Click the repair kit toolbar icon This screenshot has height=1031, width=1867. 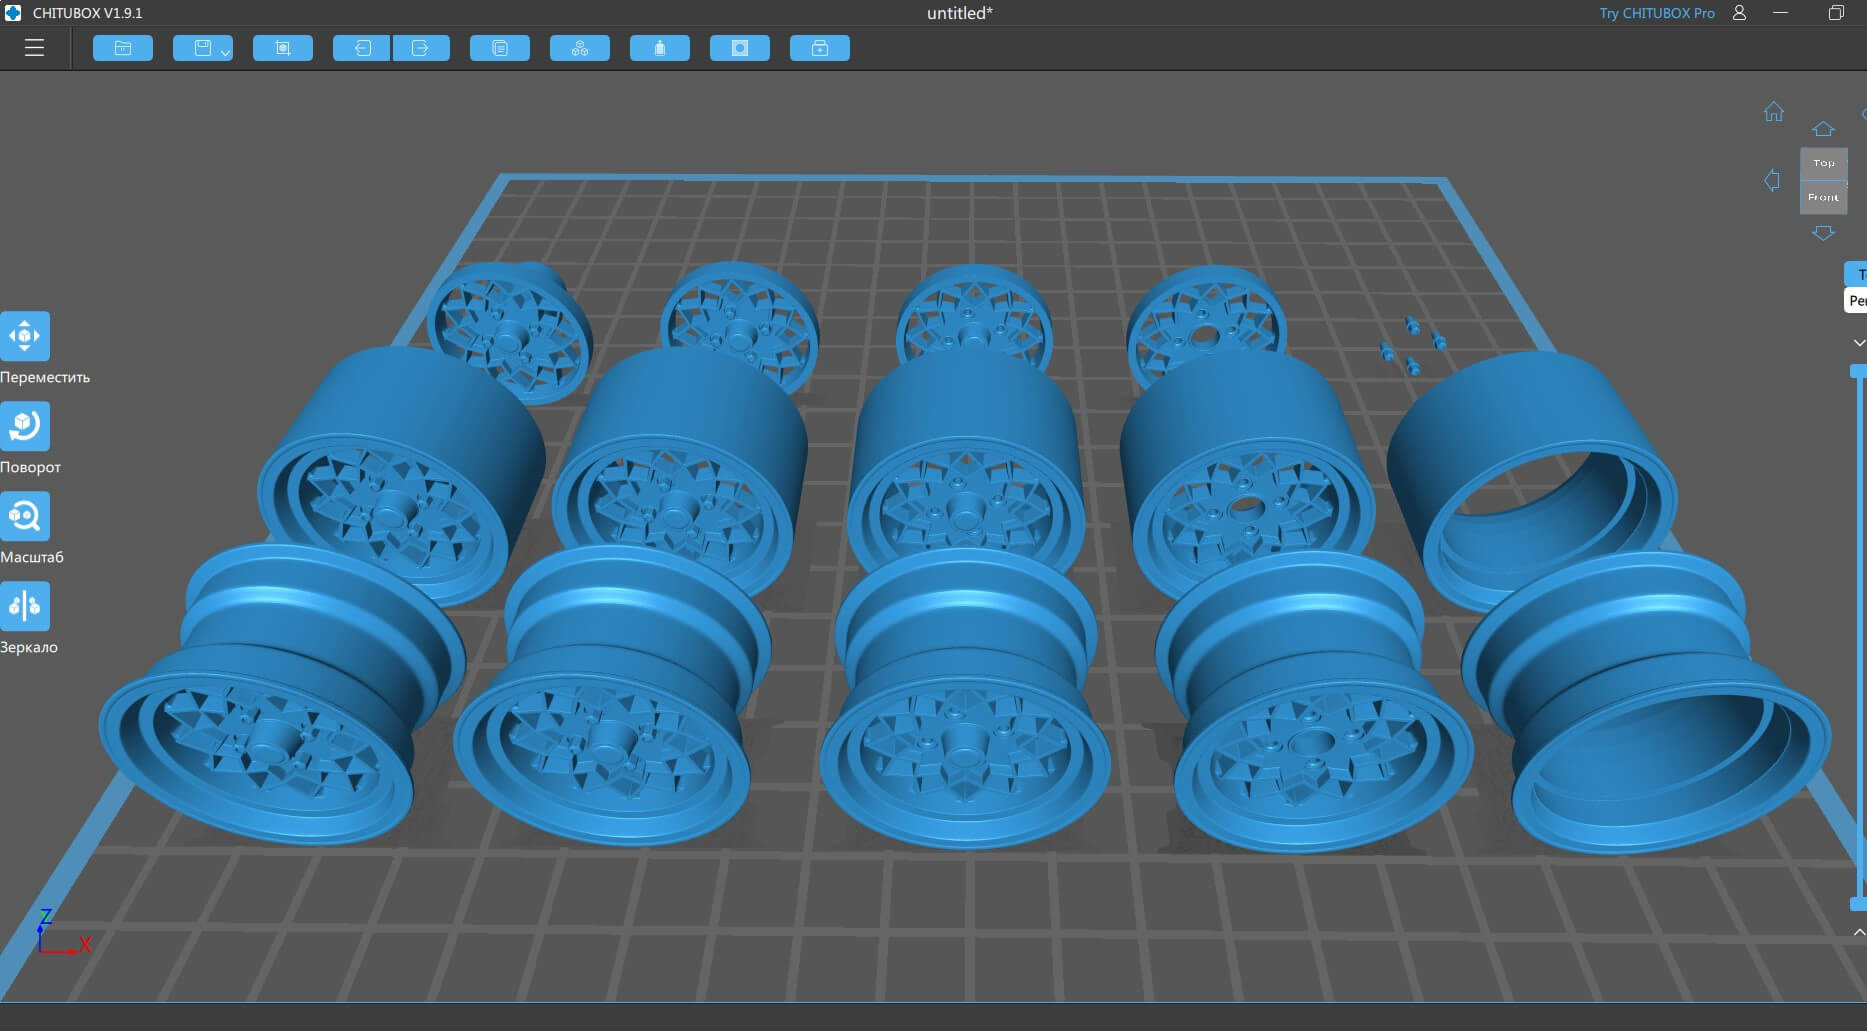[x=820, y=48]
